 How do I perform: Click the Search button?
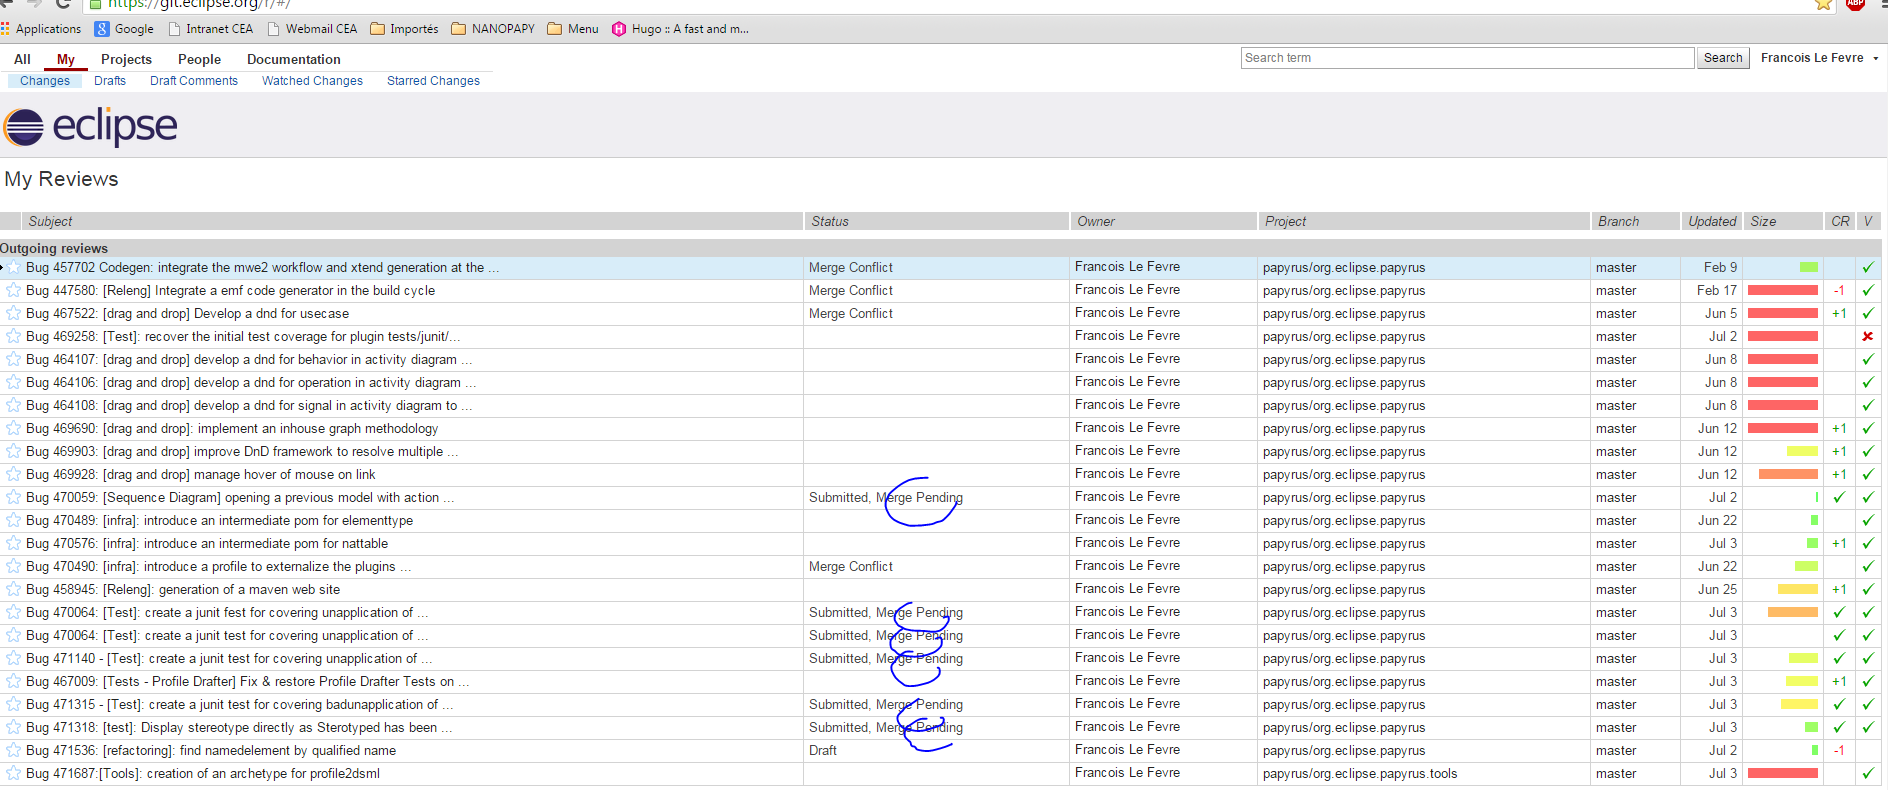[1723, 58]
